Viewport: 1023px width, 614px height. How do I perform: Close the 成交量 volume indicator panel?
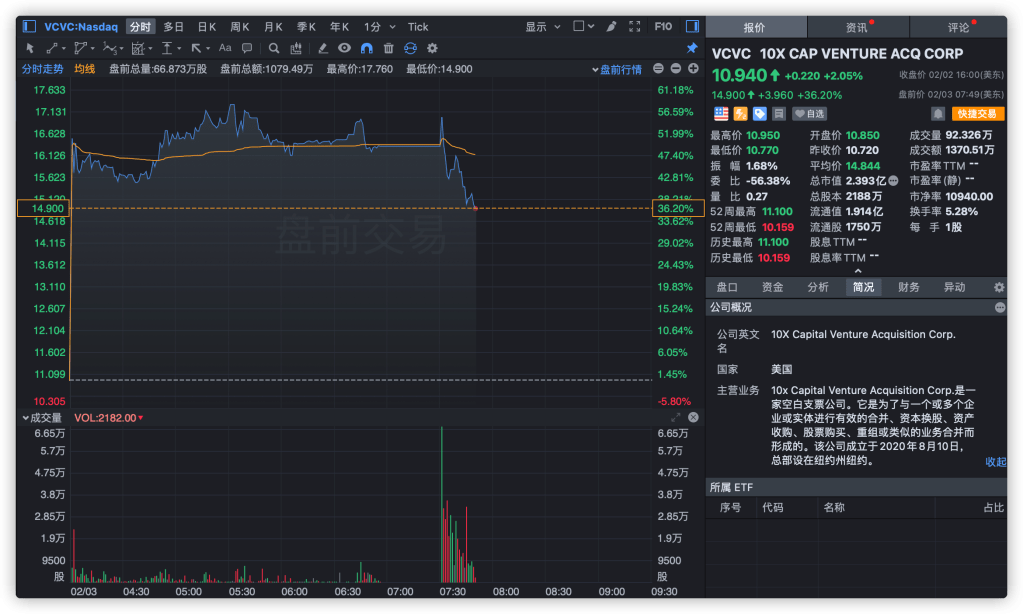pyautogui.click(x=693, y=417)
